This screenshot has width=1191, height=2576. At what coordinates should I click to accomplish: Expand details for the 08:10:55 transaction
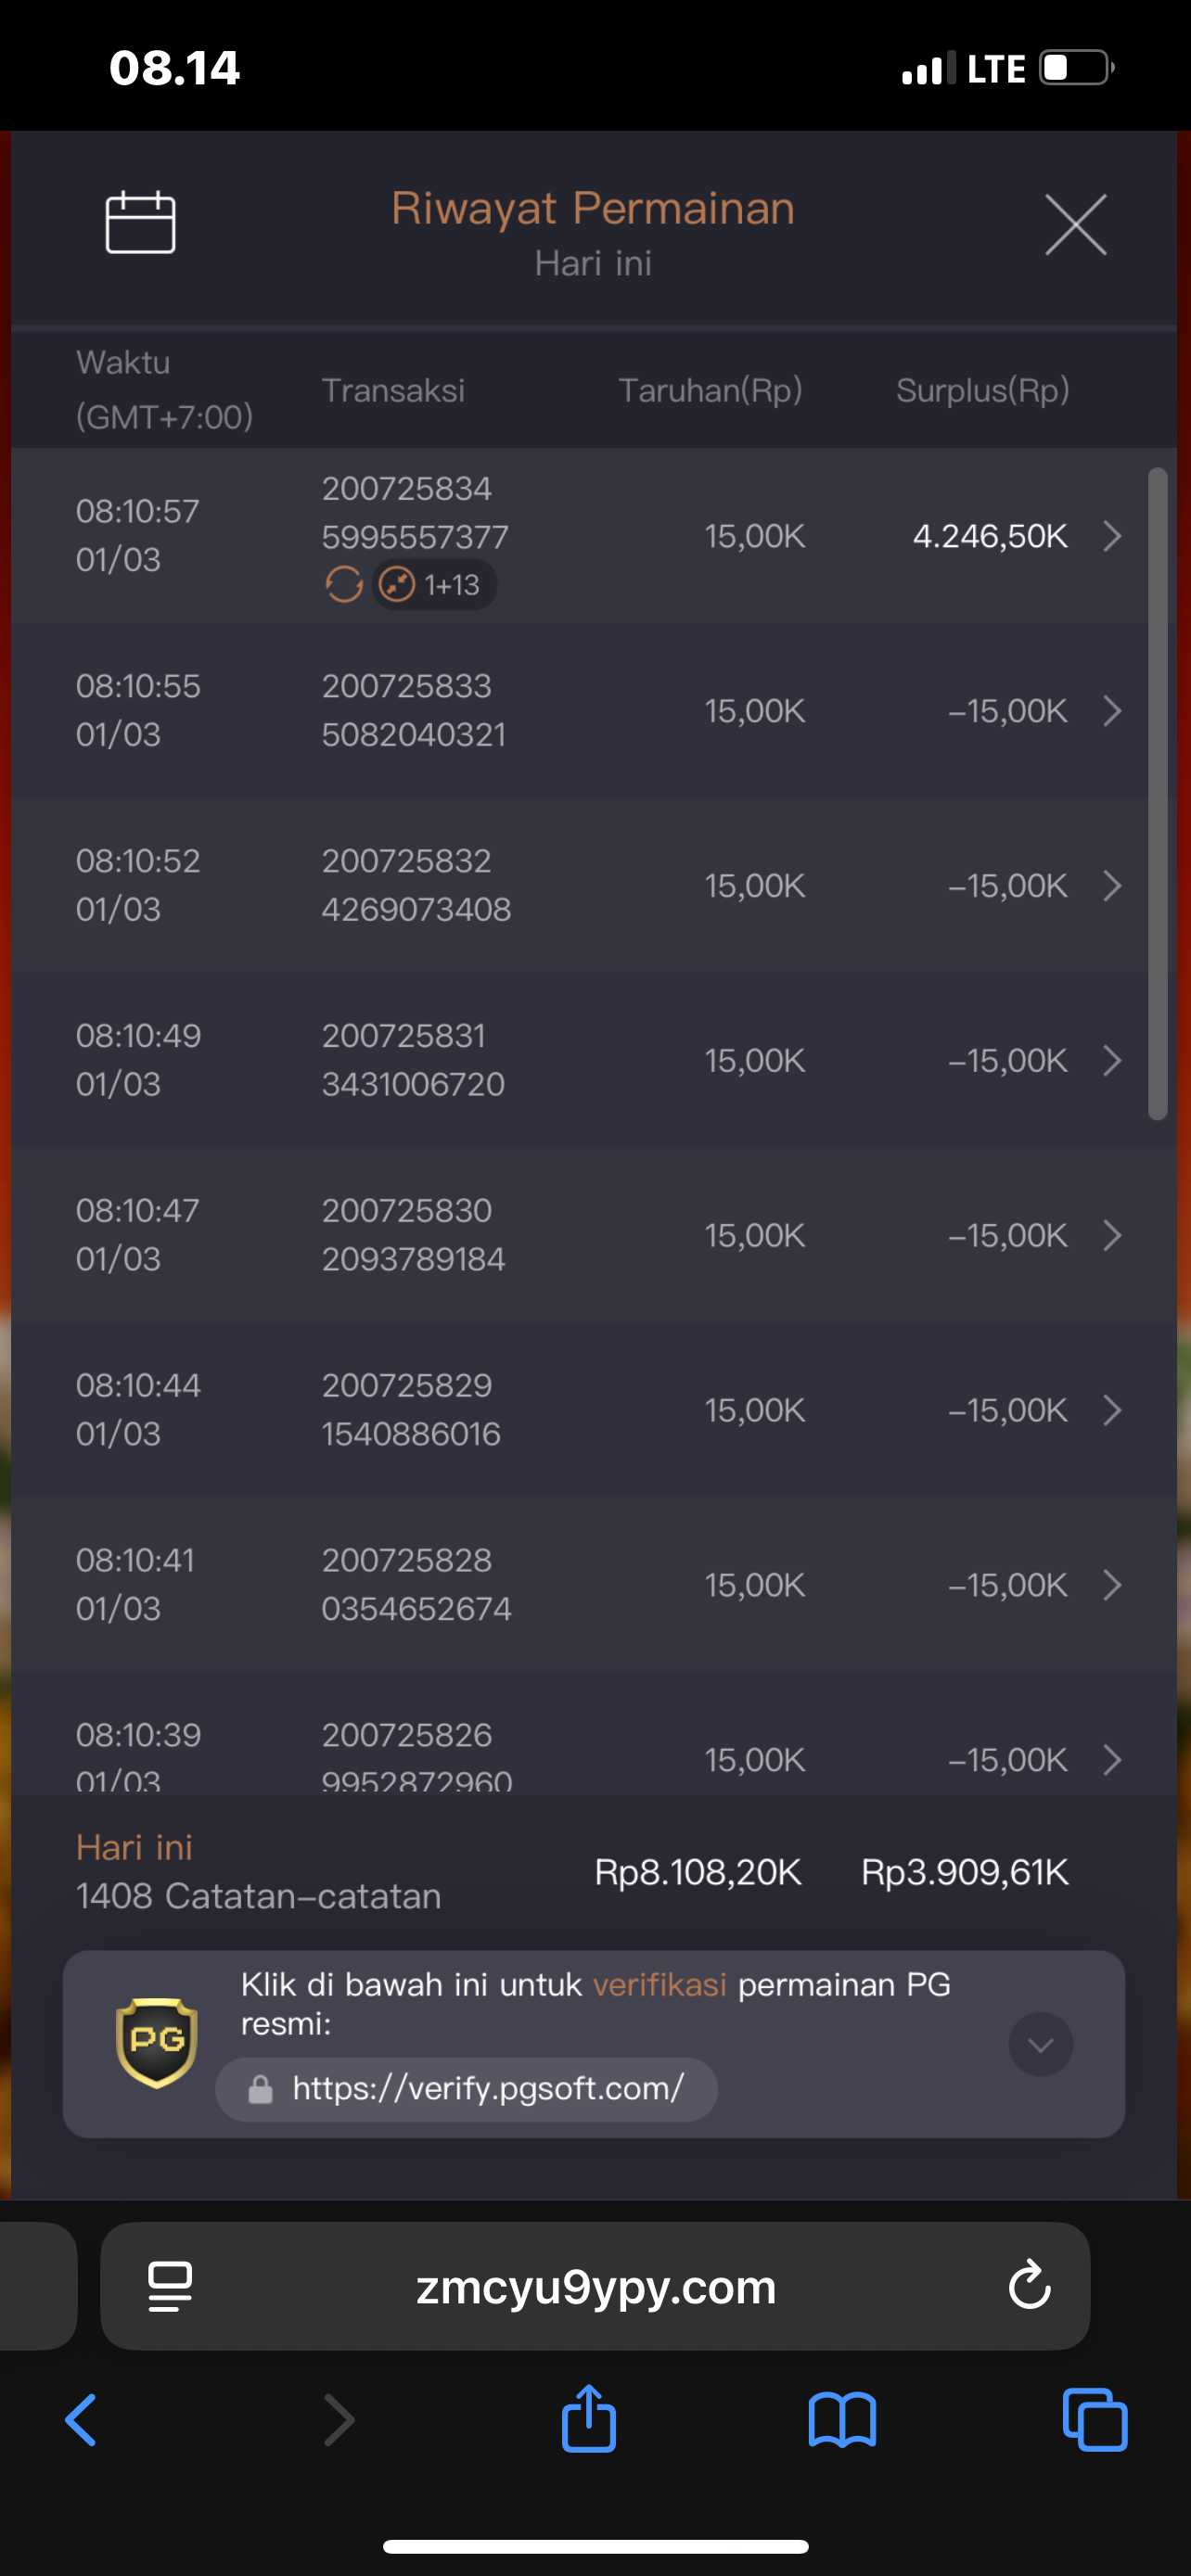tap(1112, 711)
